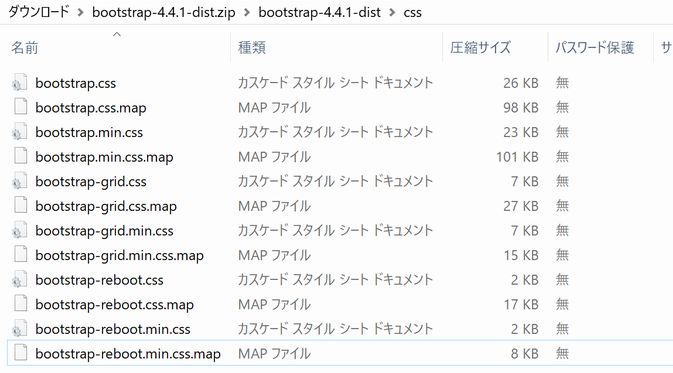Viewport: 673px width, 373px height.
Task: Click the 27 KB compressed size value
Action: coord(521,206)
